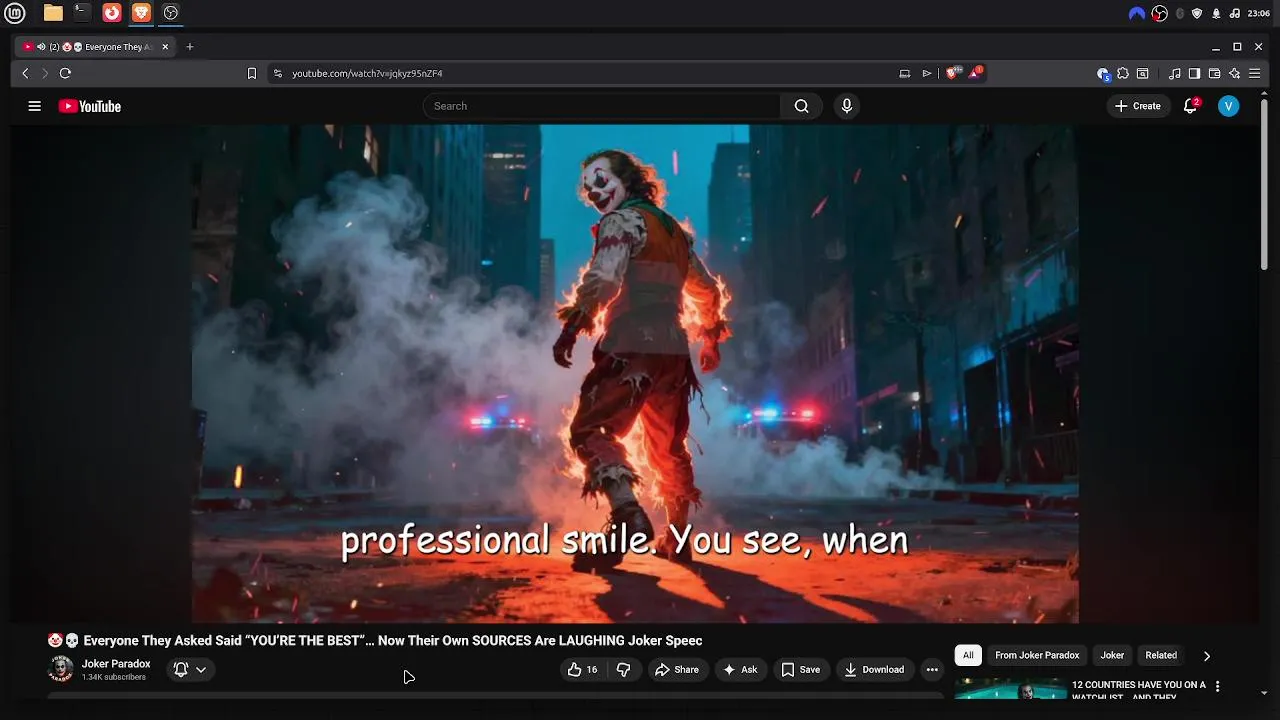Open the extension icon with the S badge
1280x720 pixels.
coord(1103,73)
